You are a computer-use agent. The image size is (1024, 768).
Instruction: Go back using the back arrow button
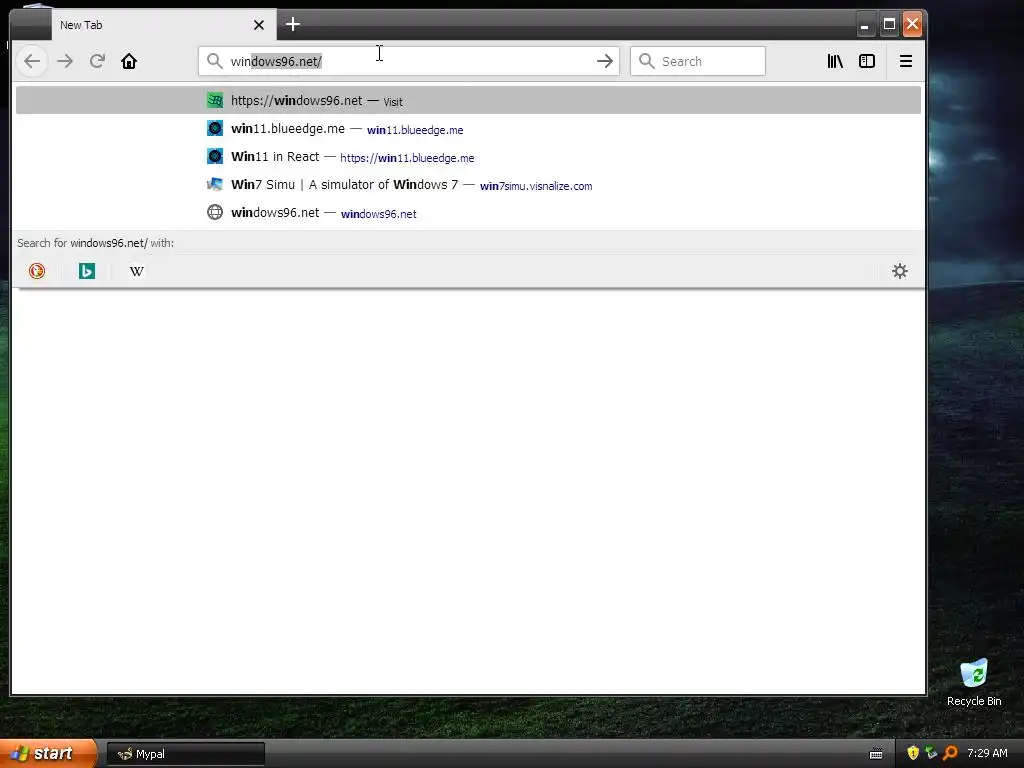[32, 61]
